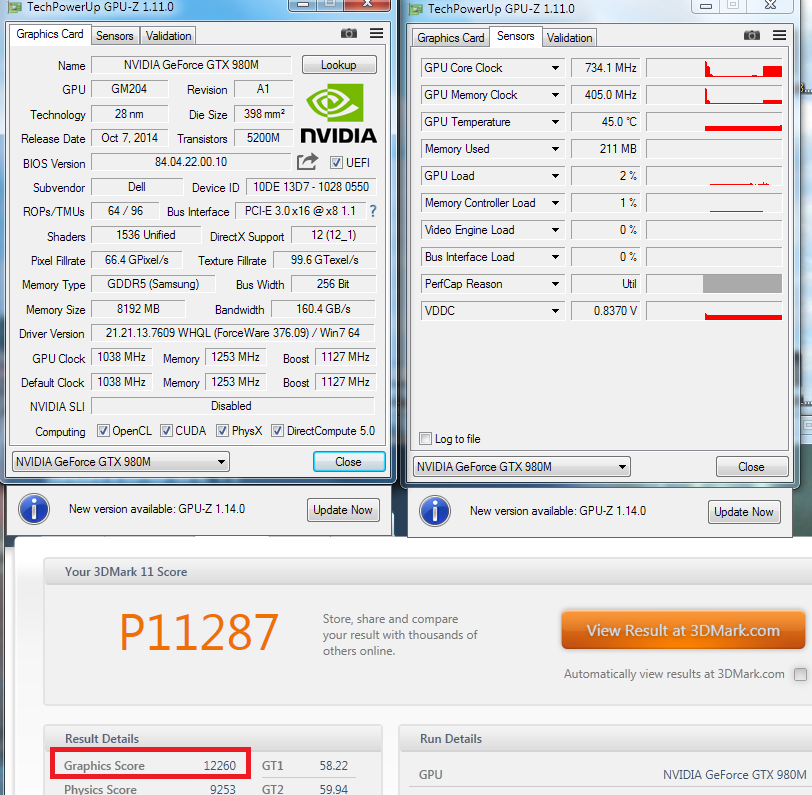
Task: Click View Result at 3DMark.com button
Action: 683,631
